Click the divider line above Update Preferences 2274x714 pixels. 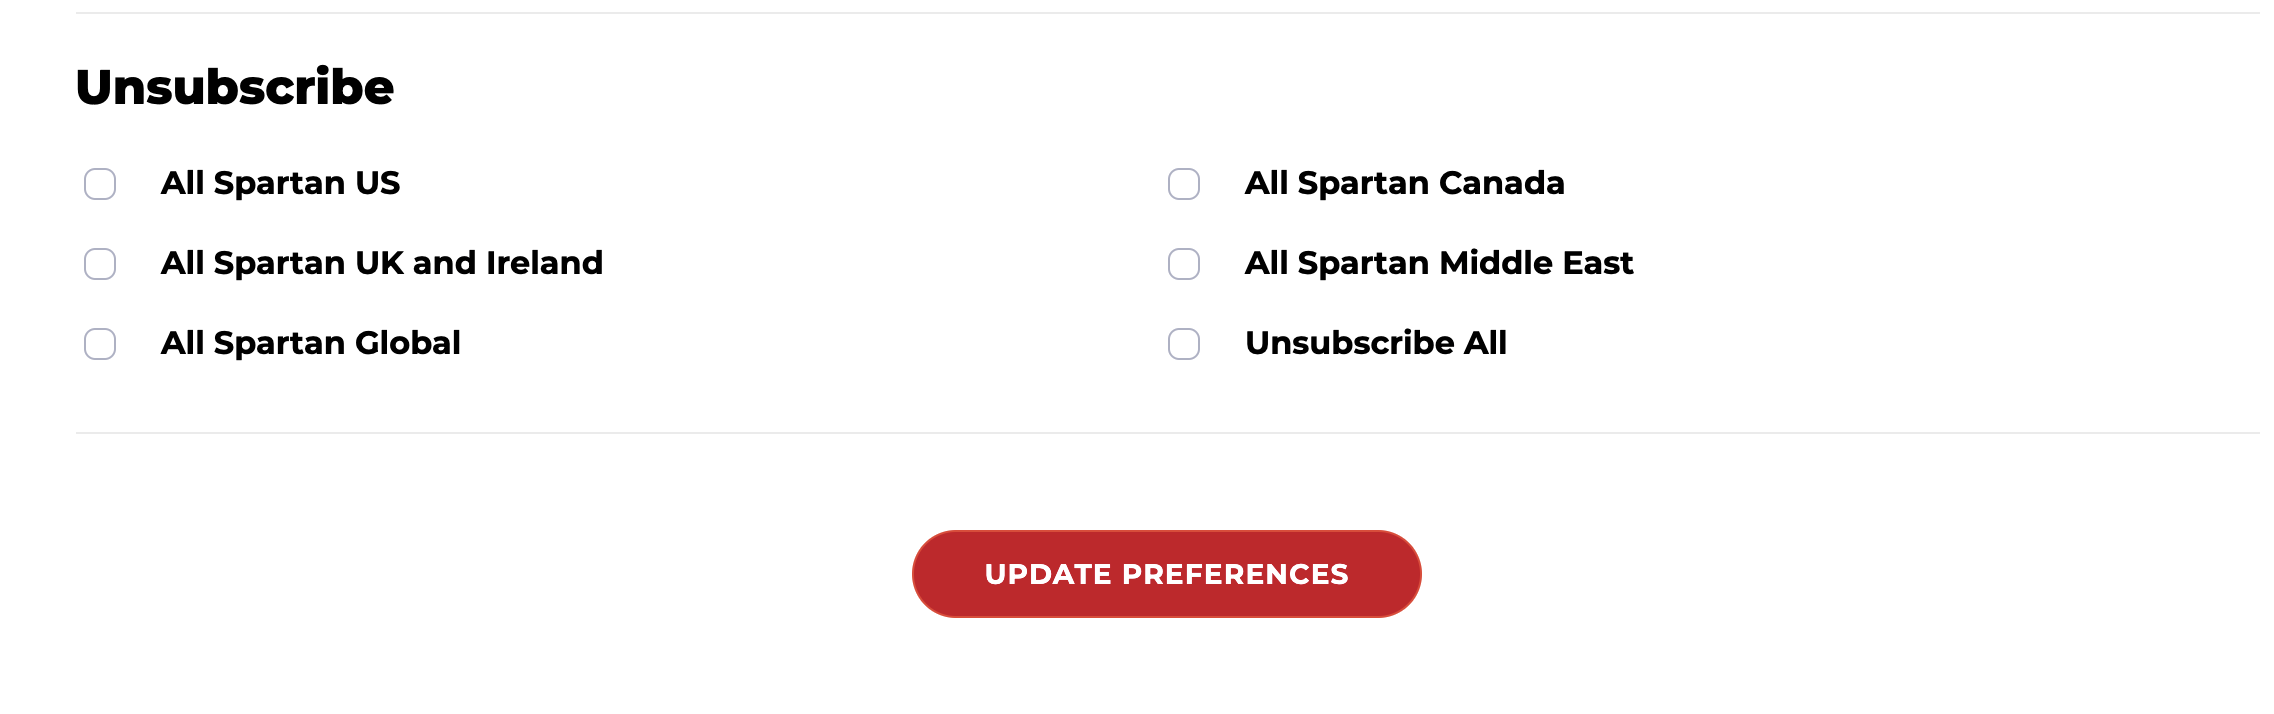[x=1166, y=433]
